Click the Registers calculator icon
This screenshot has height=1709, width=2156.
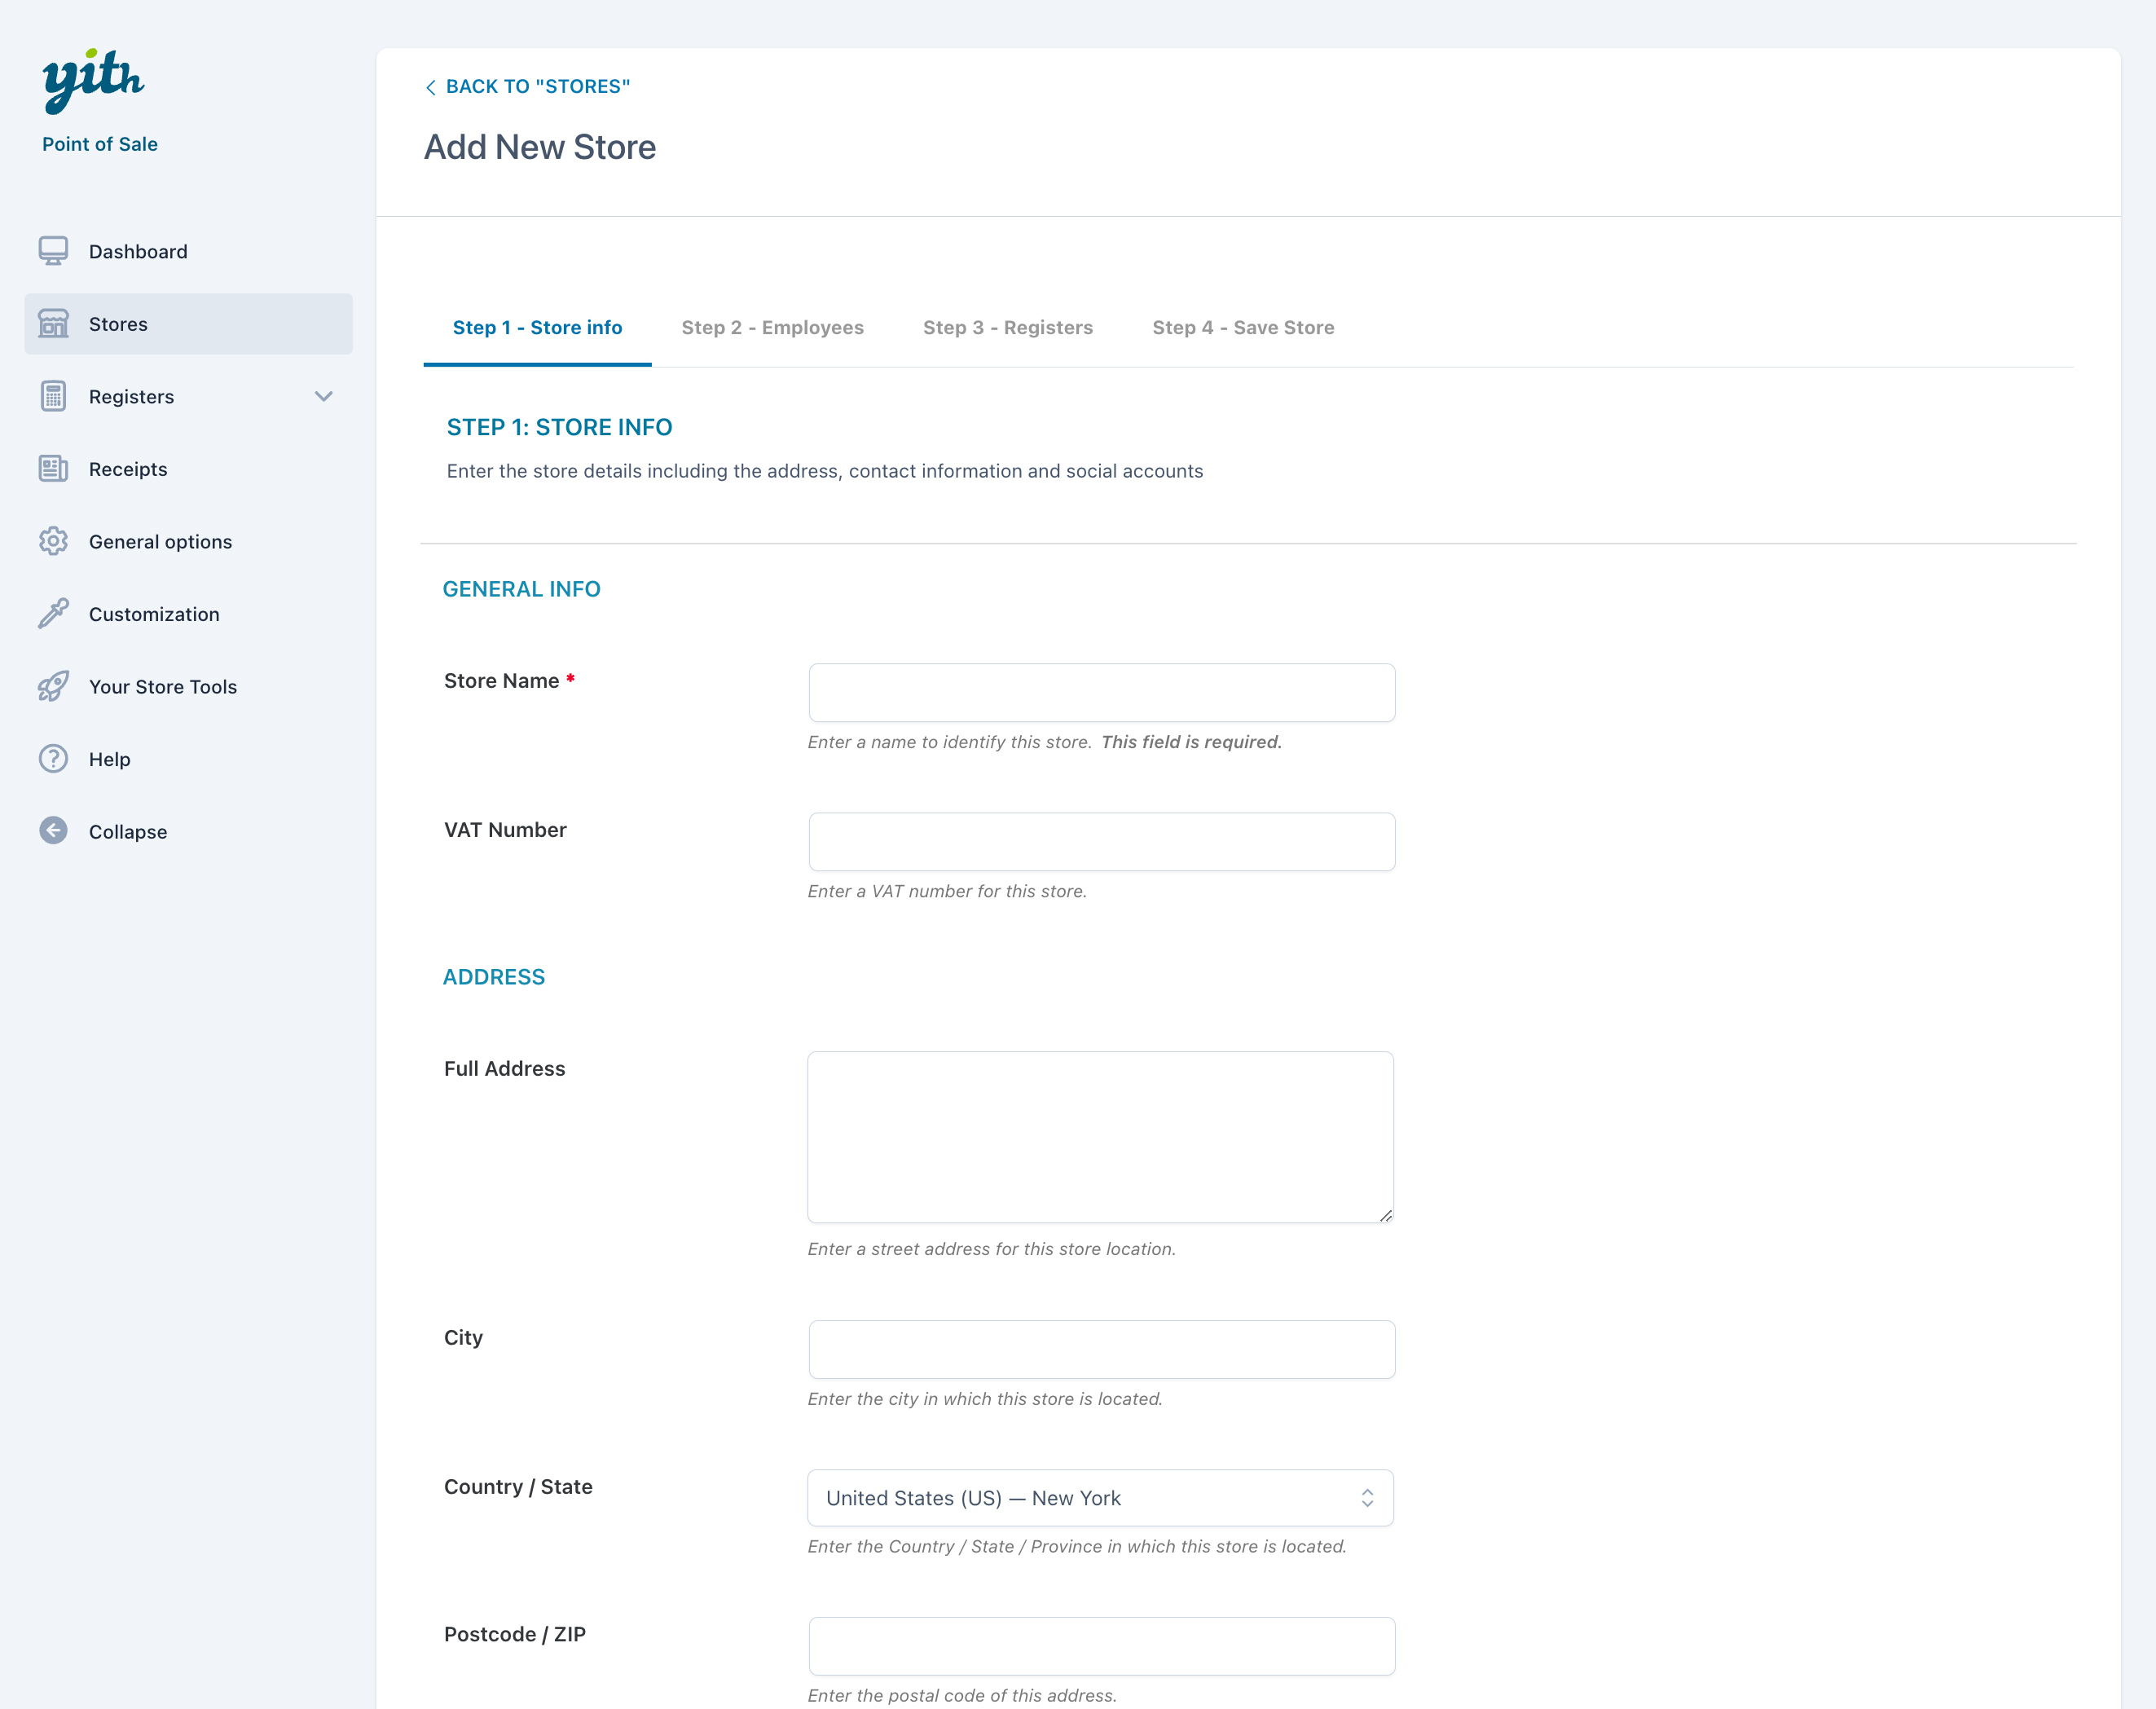click(x=53, y=396)
